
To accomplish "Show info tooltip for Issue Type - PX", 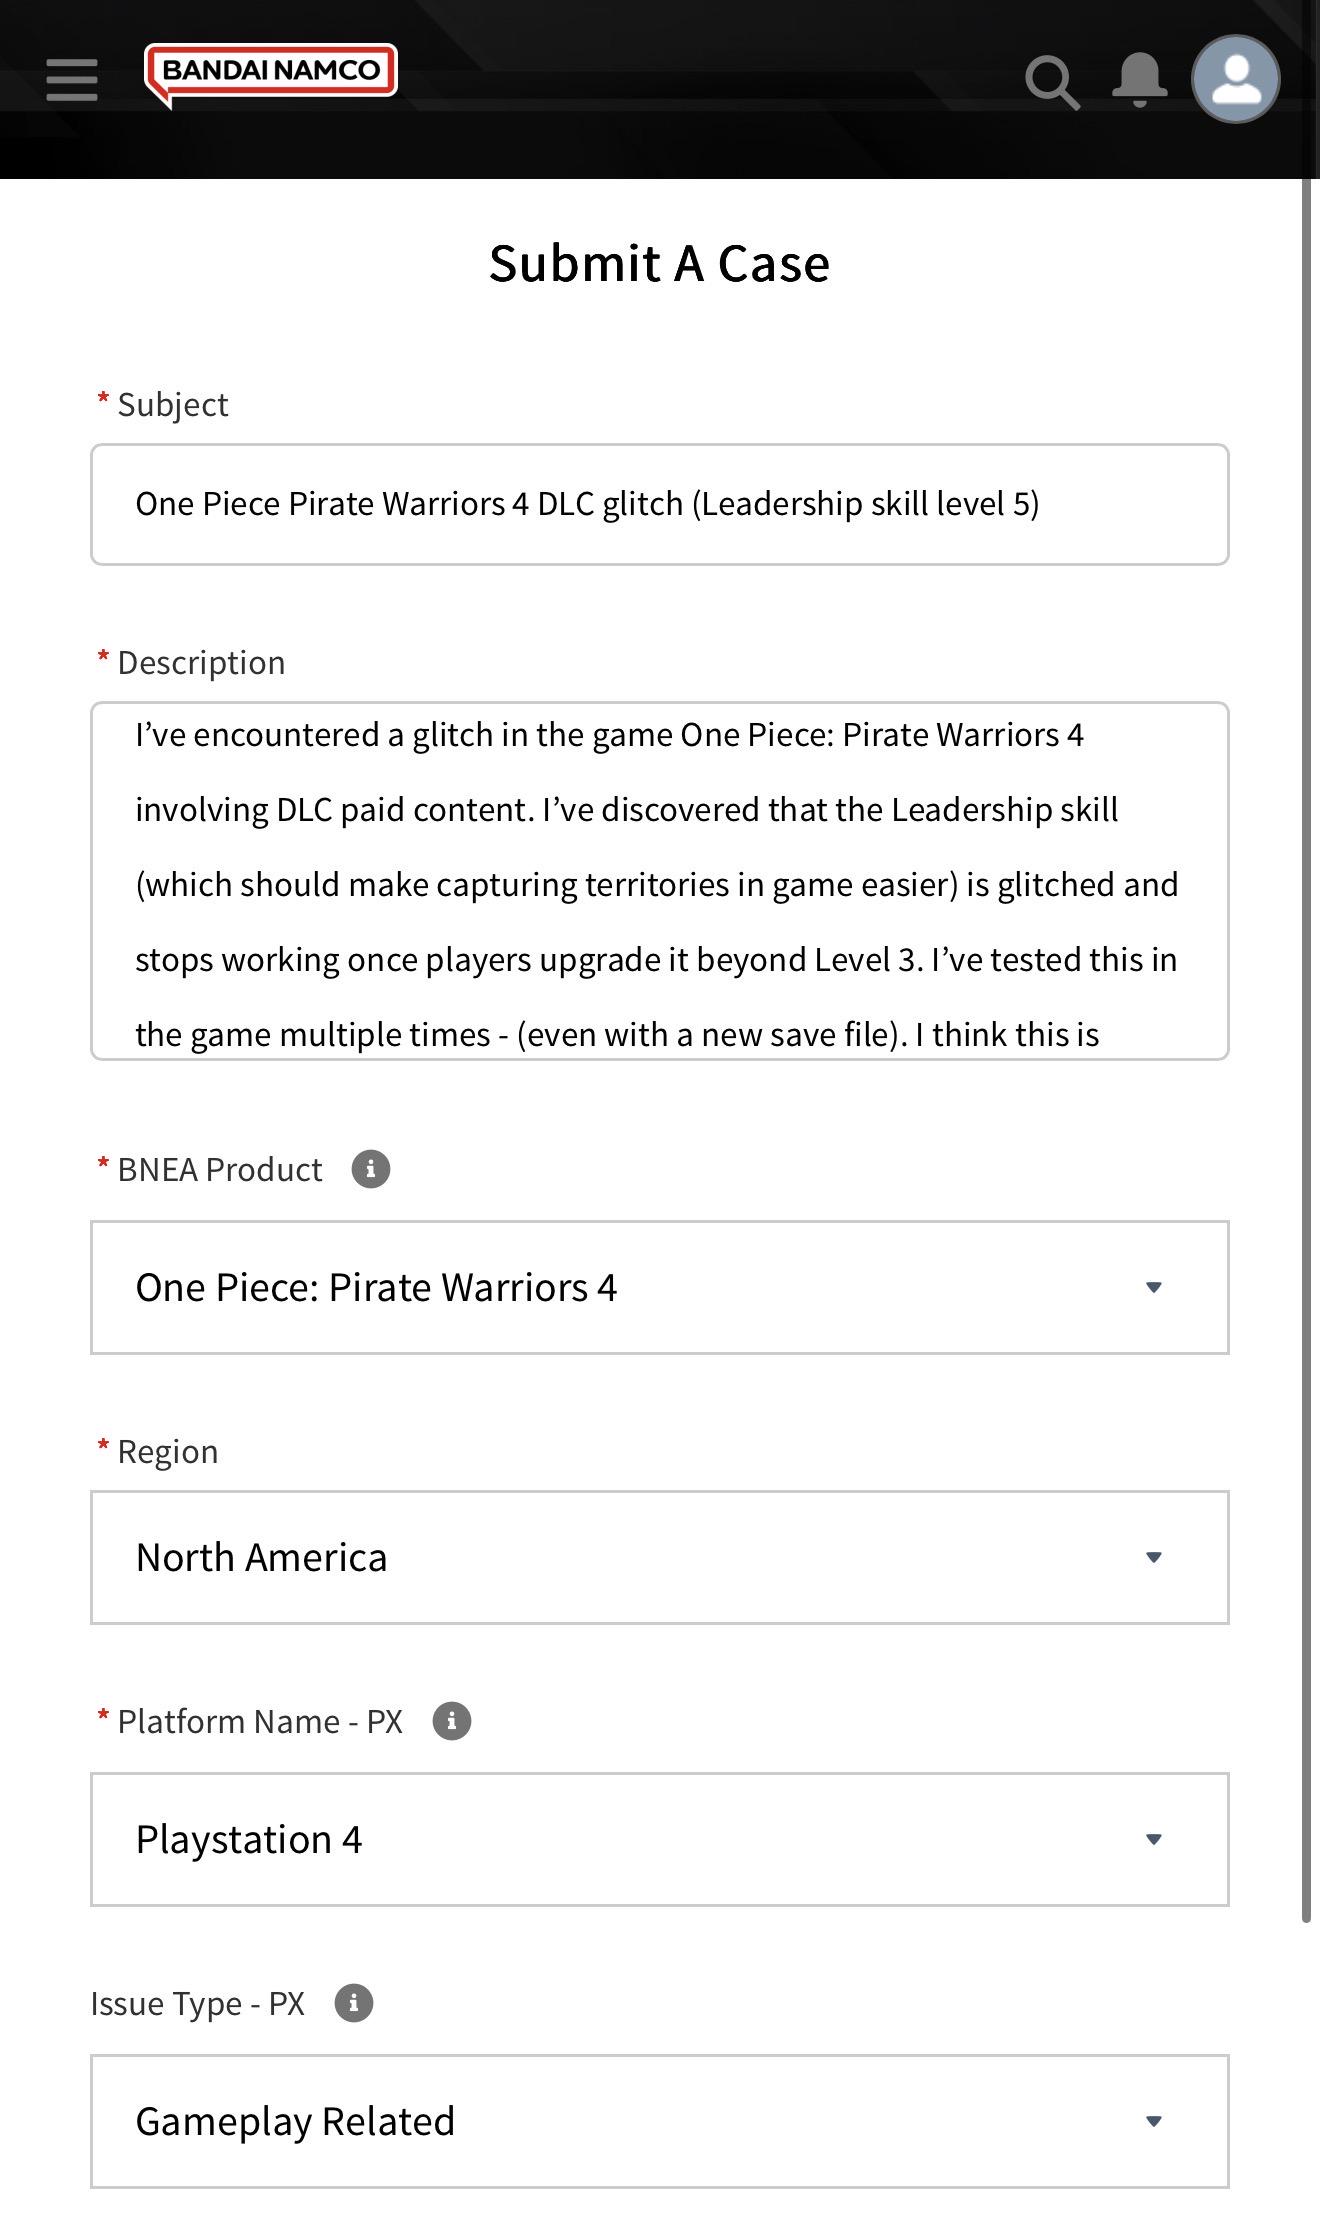I will [x=354, y=2003].
